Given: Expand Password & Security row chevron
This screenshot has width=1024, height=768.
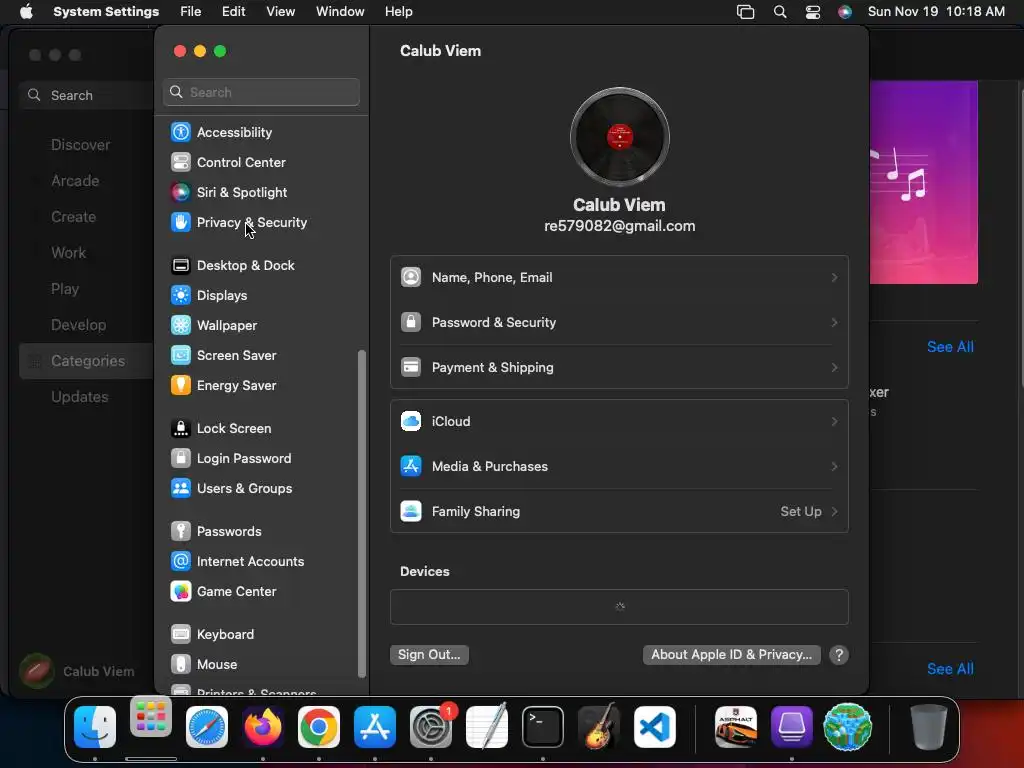Looking at the screenshot, I should pos(835,323).
